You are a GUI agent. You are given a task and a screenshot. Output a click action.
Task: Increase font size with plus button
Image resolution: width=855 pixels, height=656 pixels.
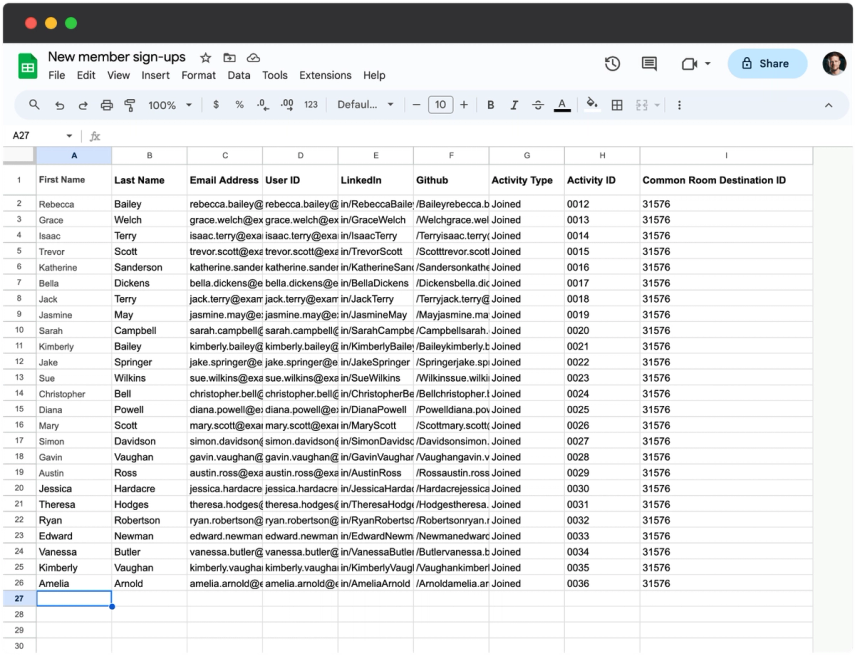pos(464,105)
